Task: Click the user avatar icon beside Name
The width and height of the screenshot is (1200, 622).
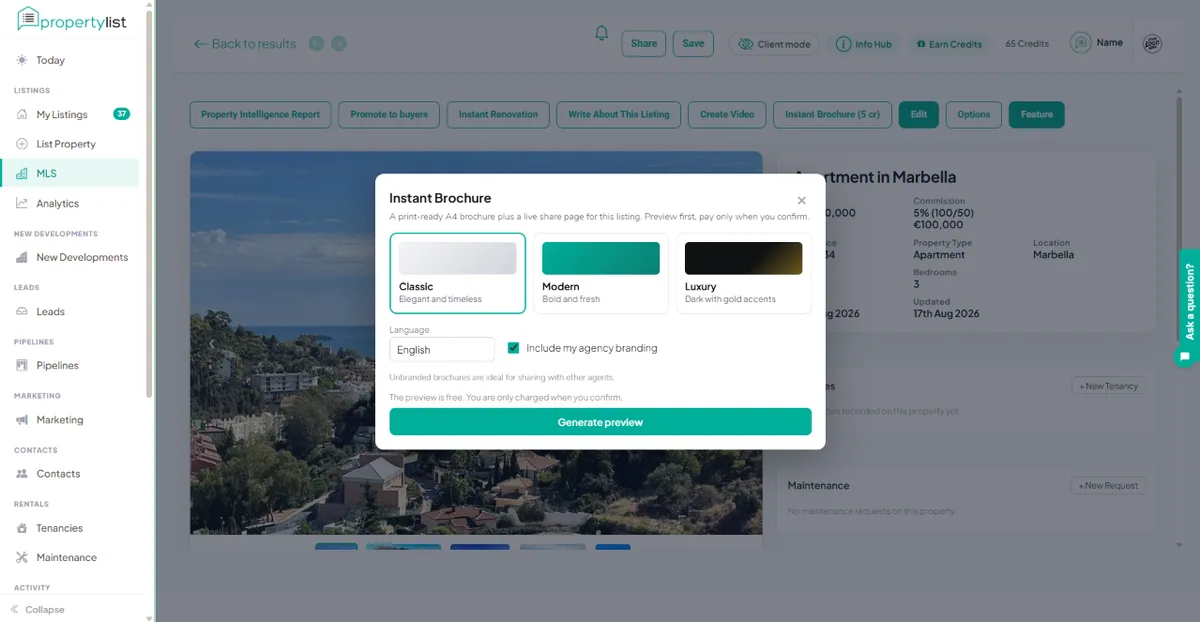Action: tap(1080, 43)
